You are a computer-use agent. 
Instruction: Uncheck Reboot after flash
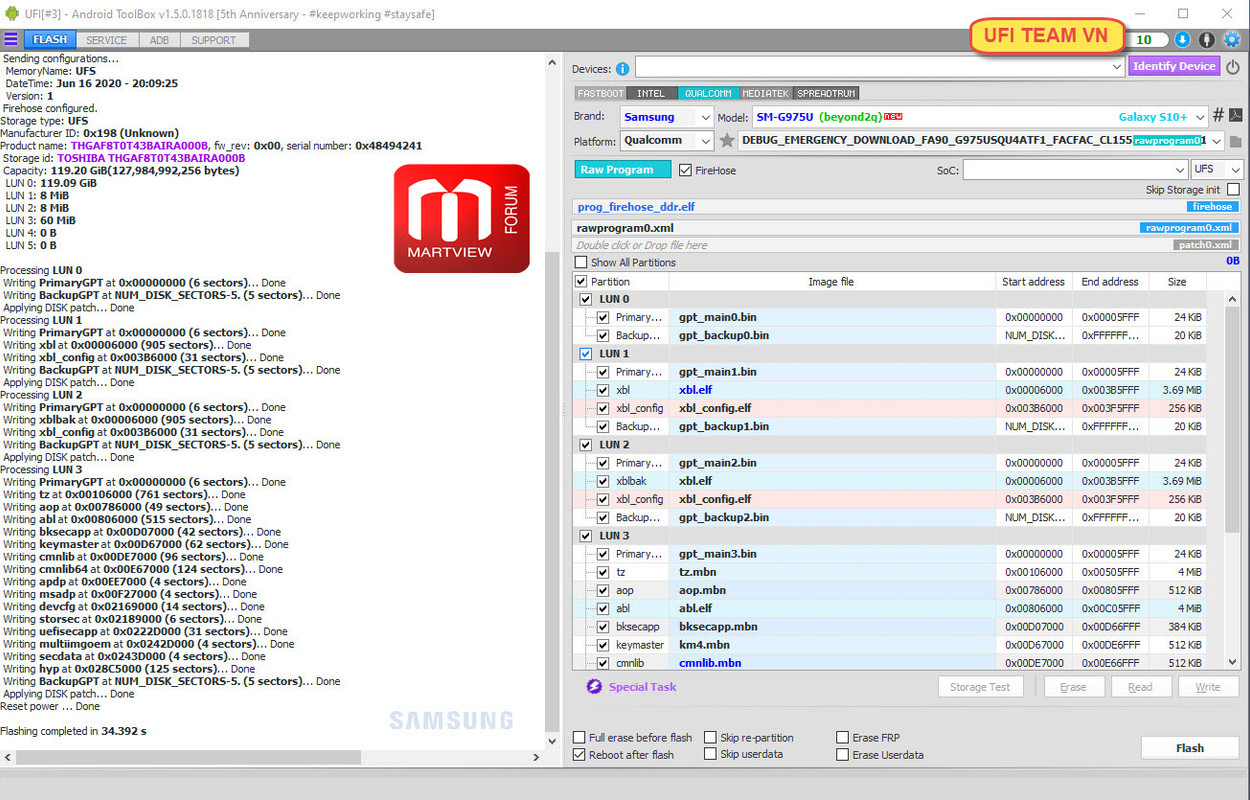pos(579,755)
